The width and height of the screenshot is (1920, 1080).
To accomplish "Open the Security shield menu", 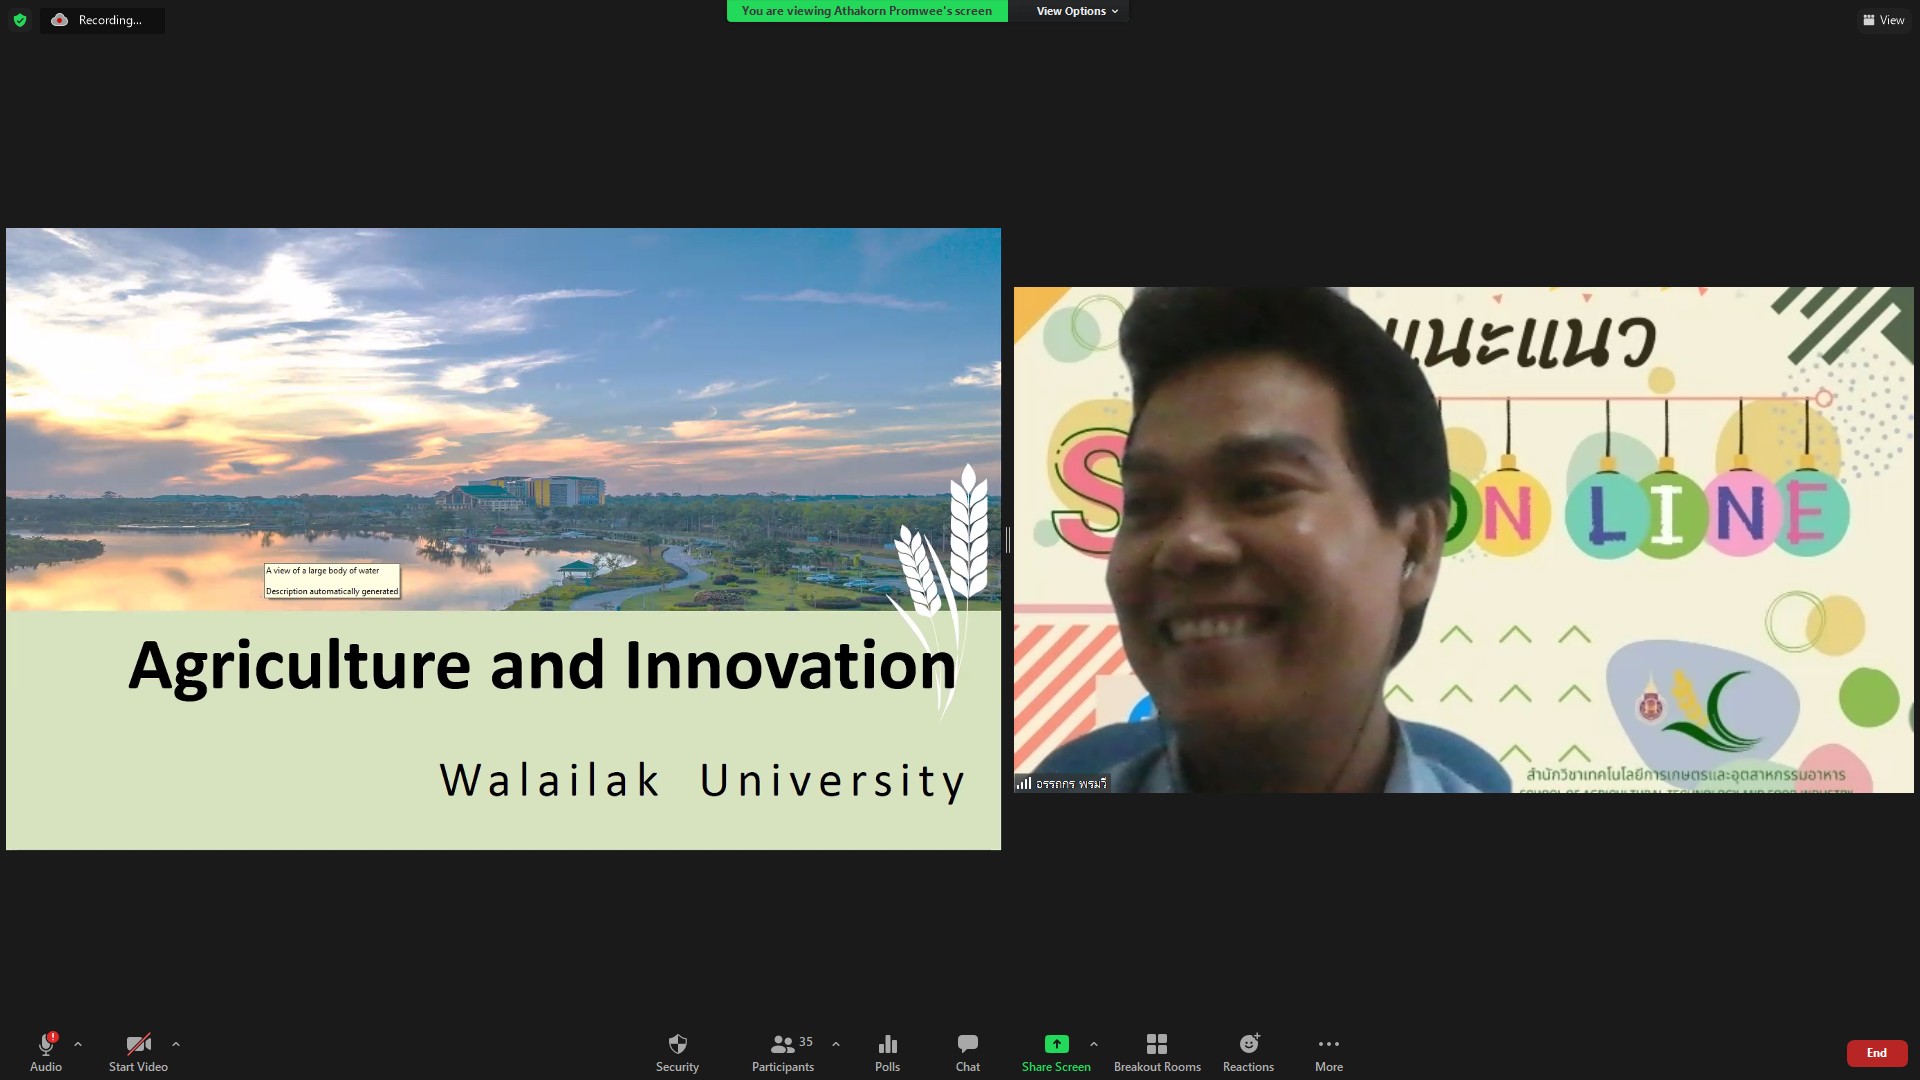I will coord(677,1052).
